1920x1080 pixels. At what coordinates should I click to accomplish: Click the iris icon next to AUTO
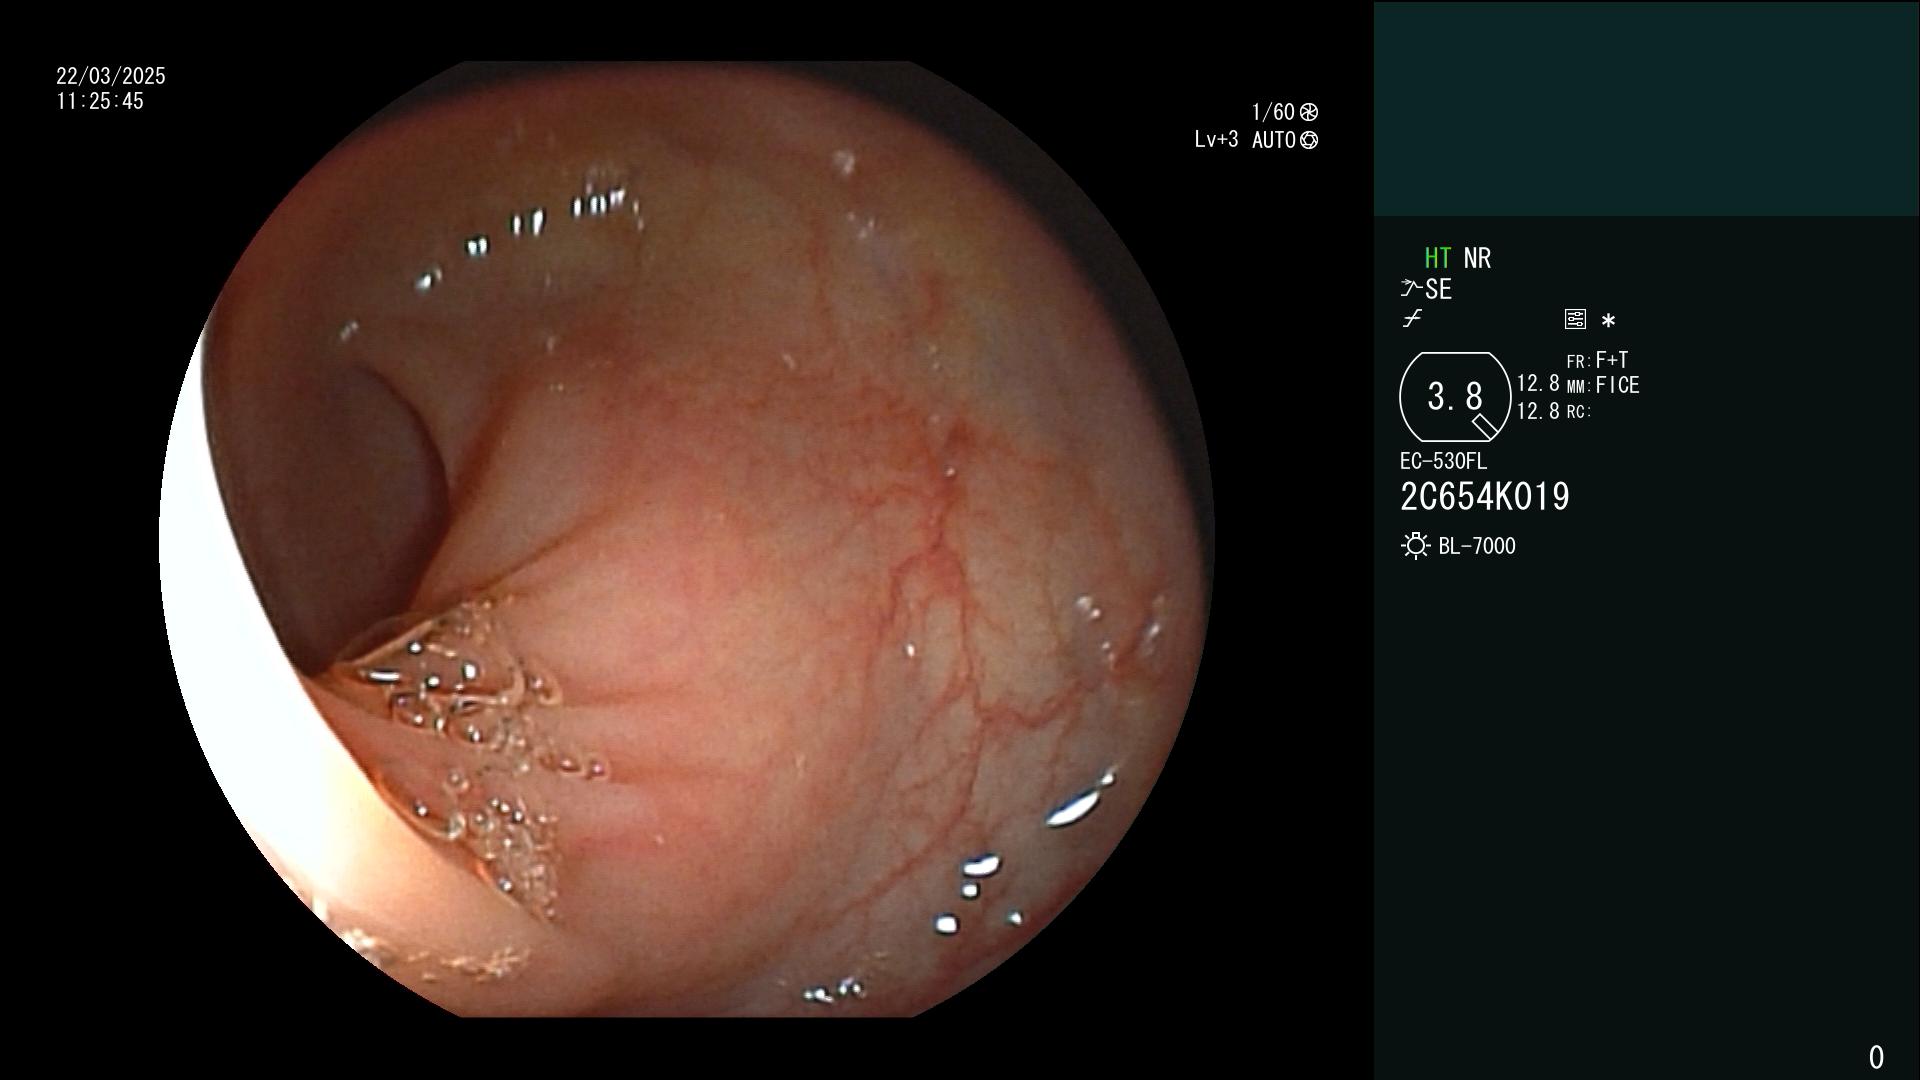1309,140
